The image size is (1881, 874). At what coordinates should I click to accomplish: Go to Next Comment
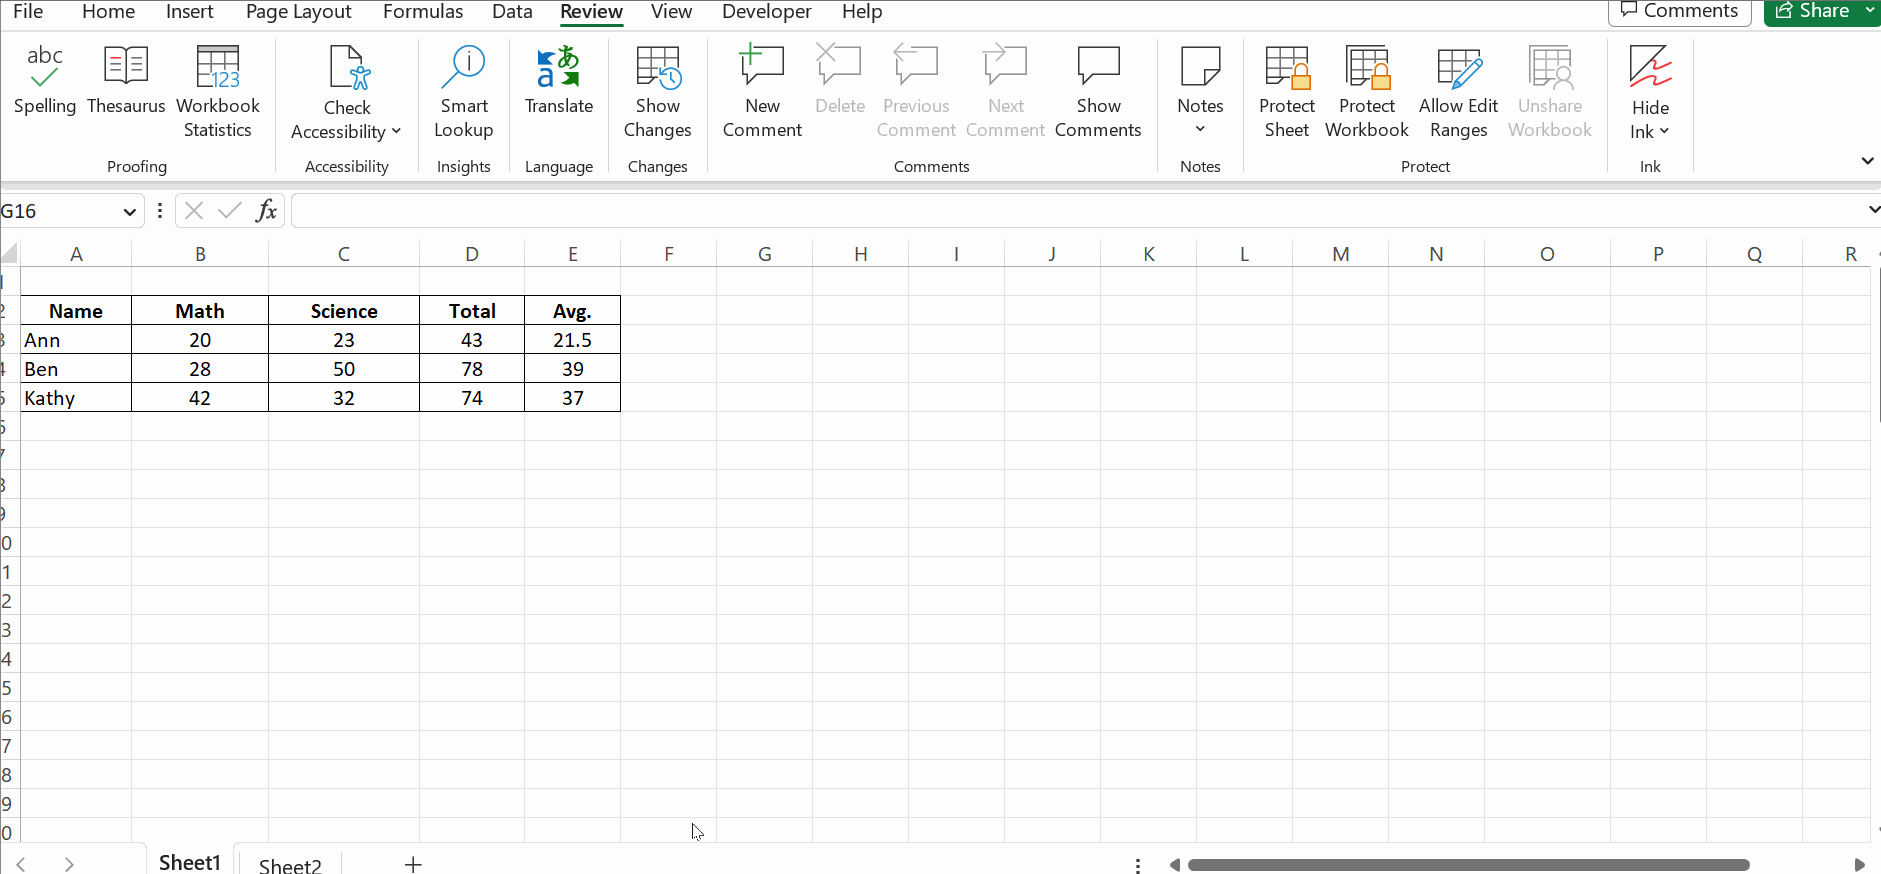(x=1005, y=92)
